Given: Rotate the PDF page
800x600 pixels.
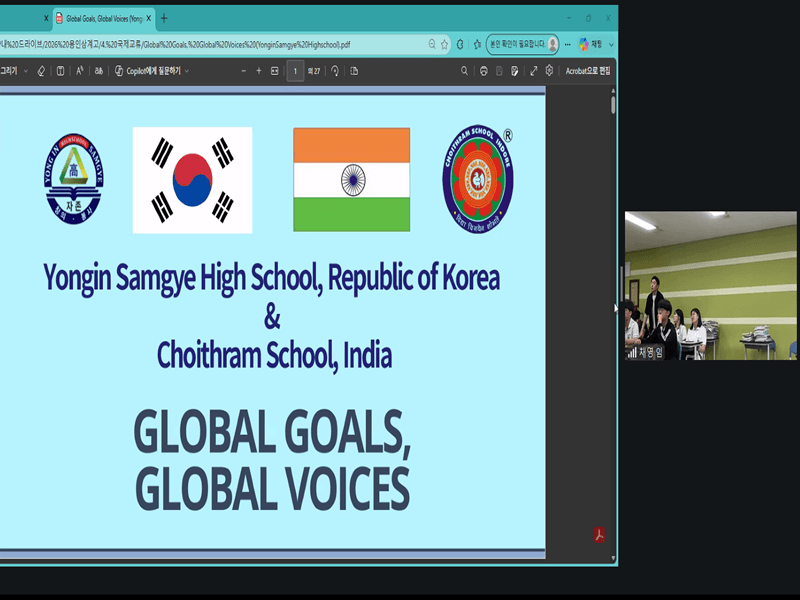Looking at the screenshot, I should click(x=335, y=71).
